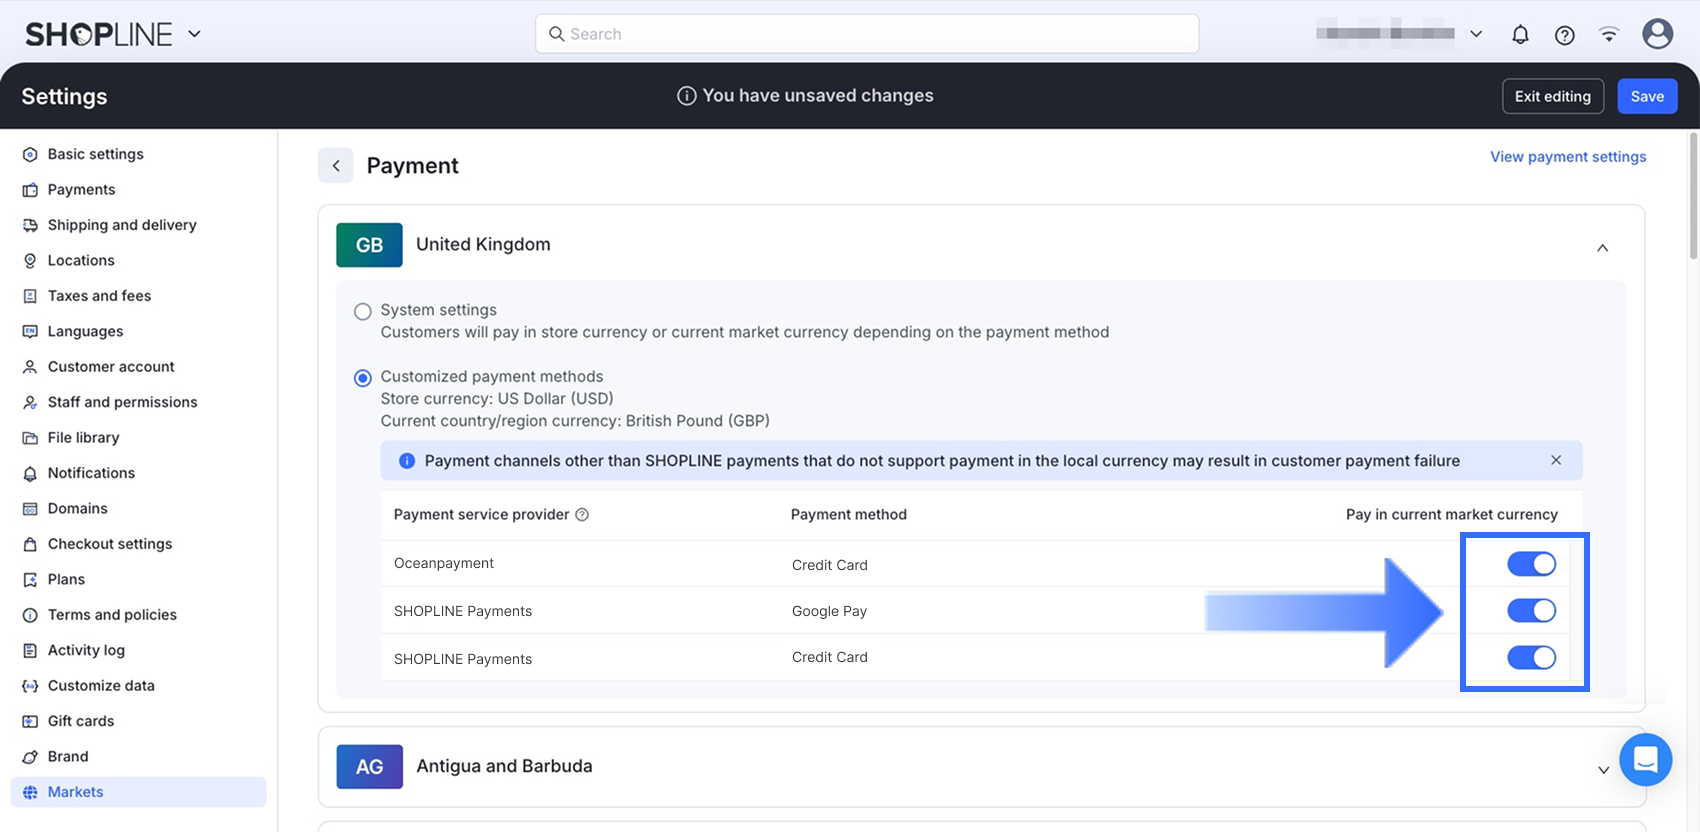Image resolution: width=1700 pixels, height=832 pixels.
Task: Open the help question mark icon
Action: pyautogui.click(x=1565, y=35)
